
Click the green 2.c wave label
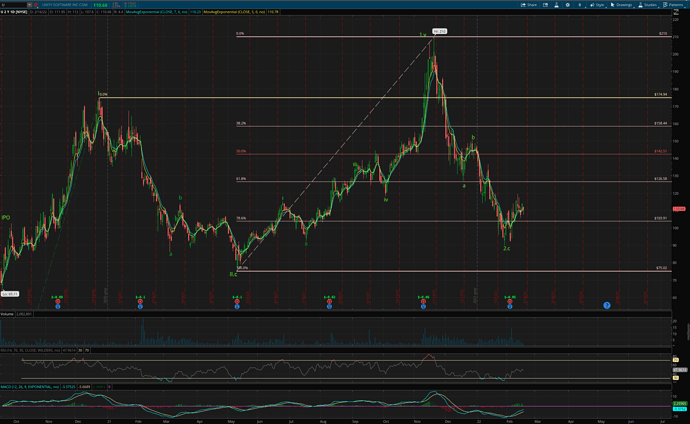506,249
